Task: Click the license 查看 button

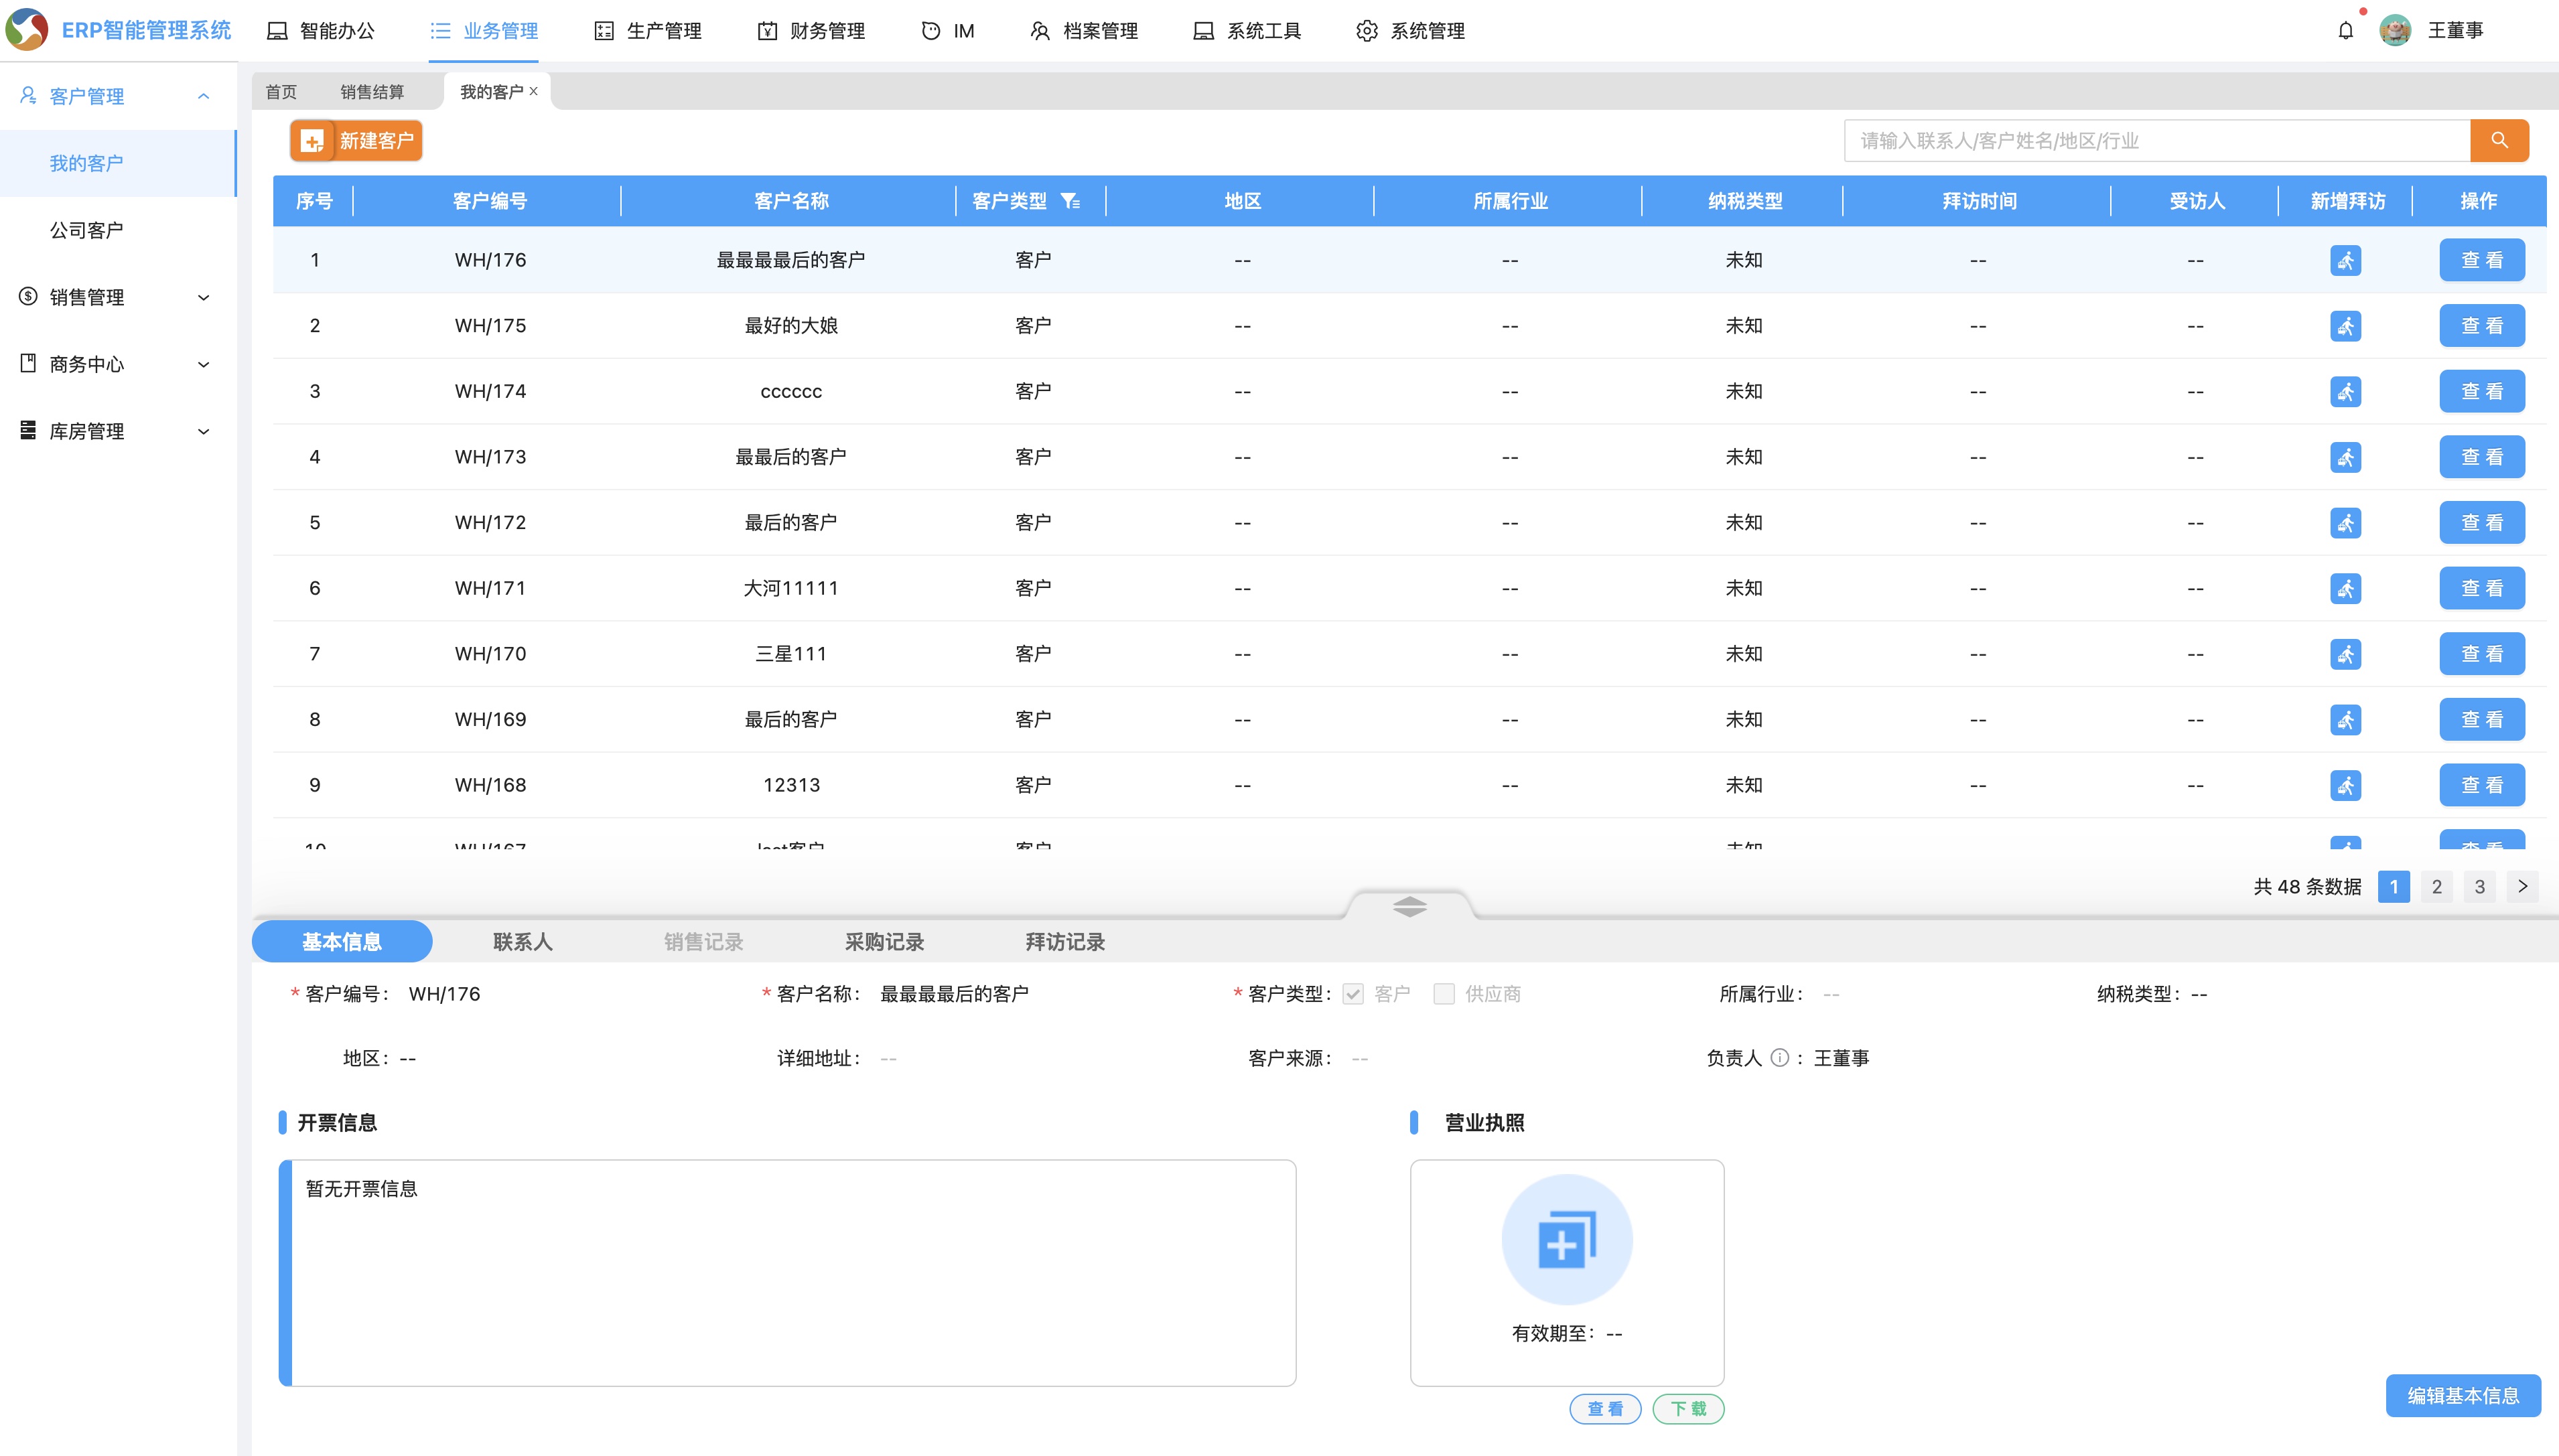Action: 1605,1408
